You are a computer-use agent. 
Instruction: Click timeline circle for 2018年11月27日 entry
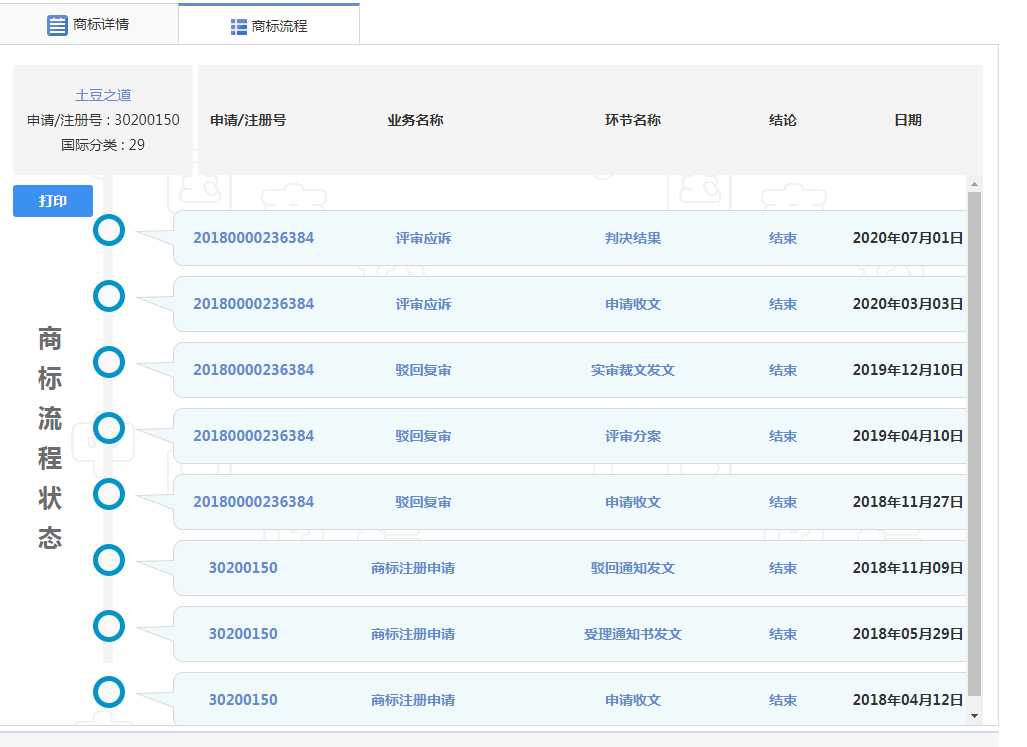[x=109, y=494]
